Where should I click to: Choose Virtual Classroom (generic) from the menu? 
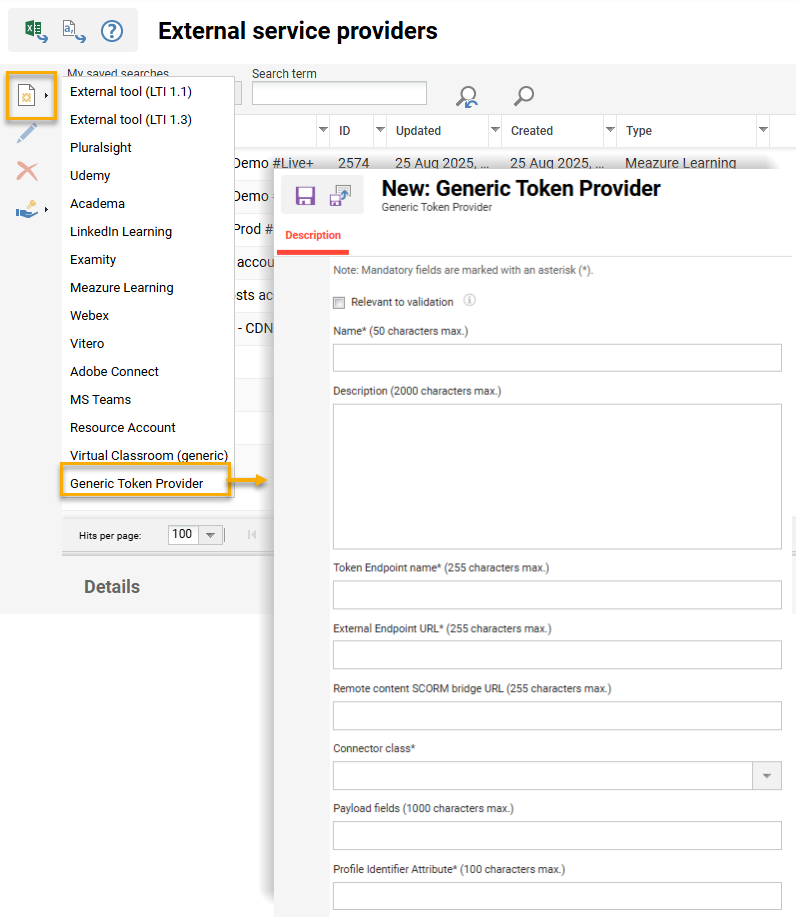(148, 456)
